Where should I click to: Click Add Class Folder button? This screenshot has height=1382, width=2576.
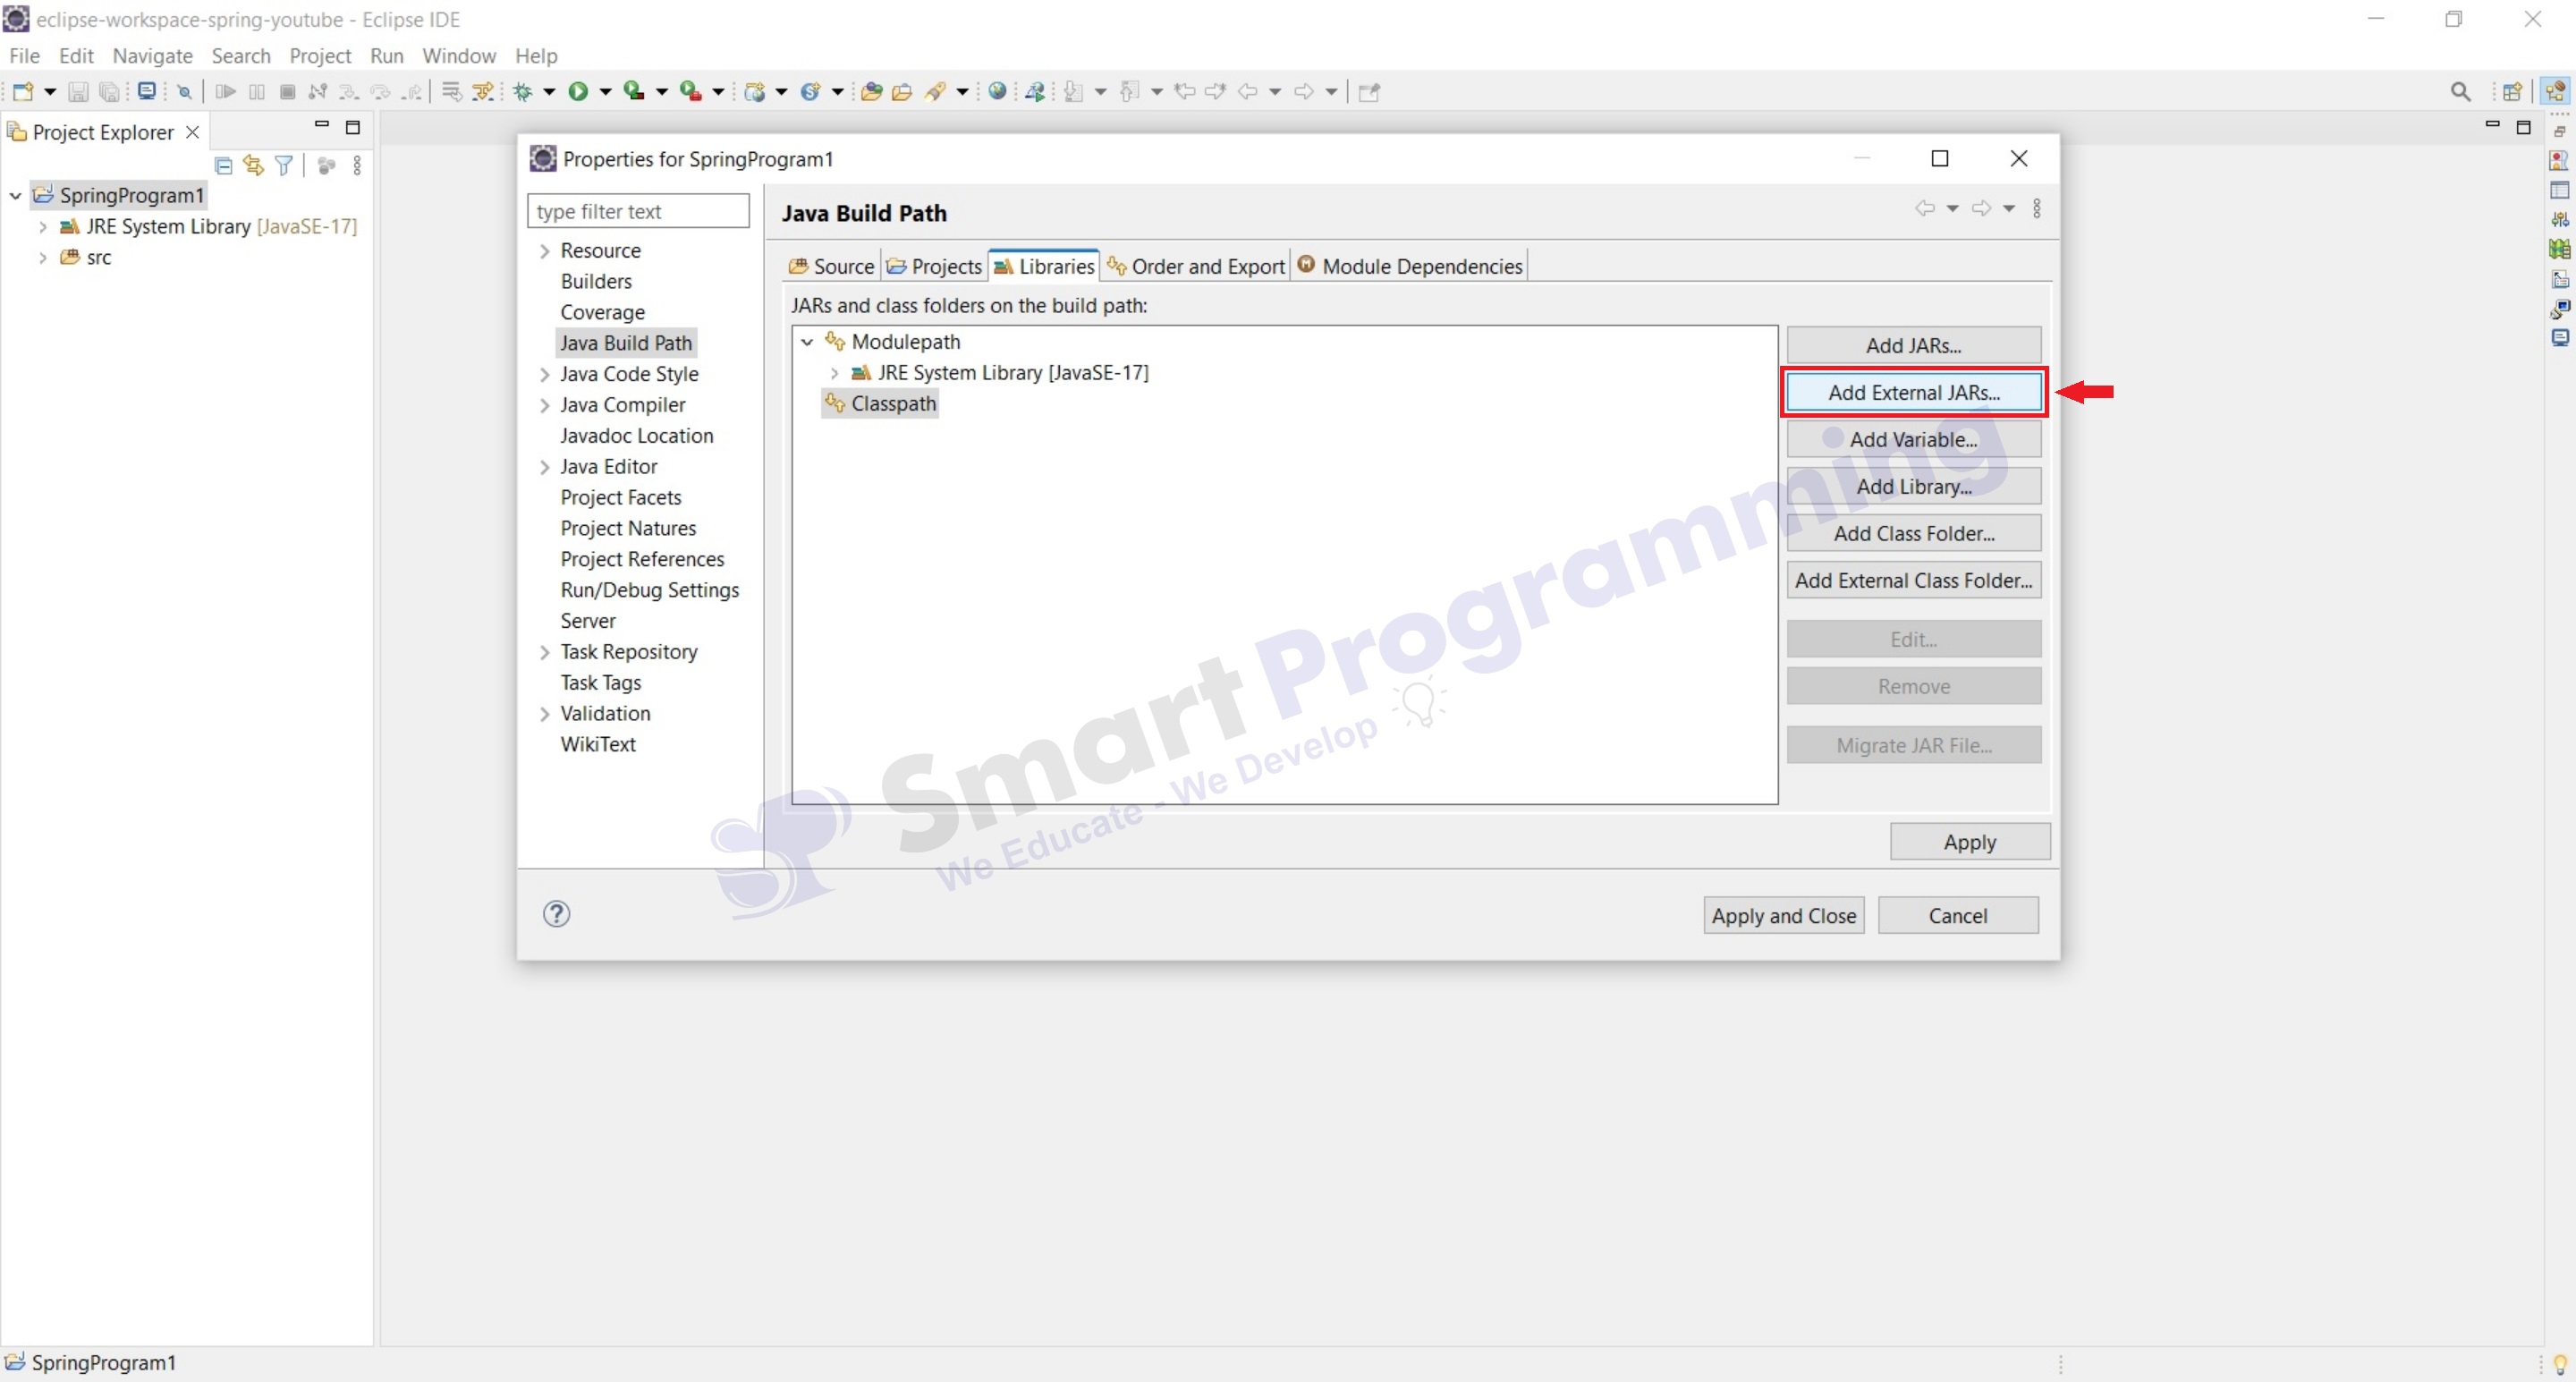1913,533
